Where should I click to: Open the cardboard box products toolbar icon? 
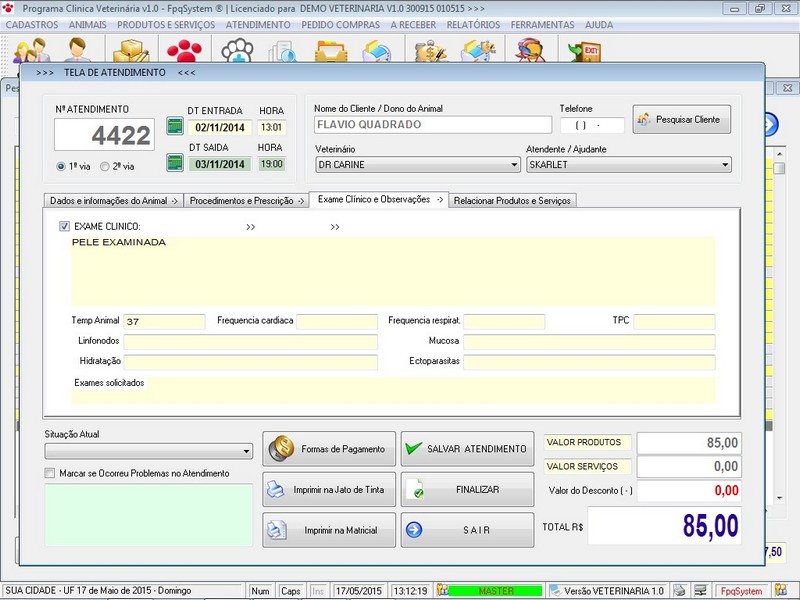(130, 51)
